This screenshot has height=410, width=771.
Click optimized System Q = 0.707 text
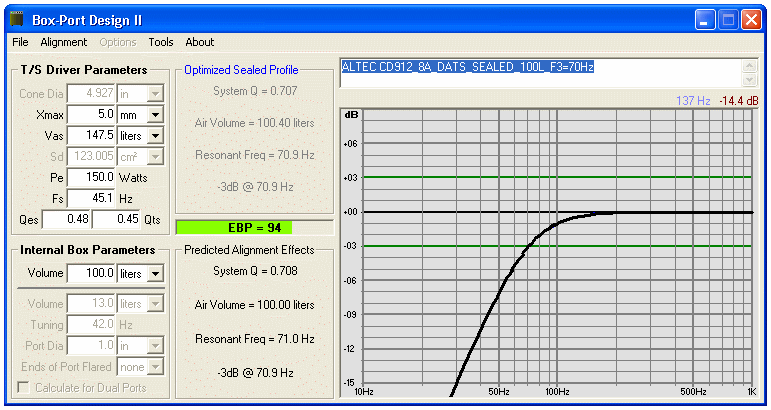[255, 91]
